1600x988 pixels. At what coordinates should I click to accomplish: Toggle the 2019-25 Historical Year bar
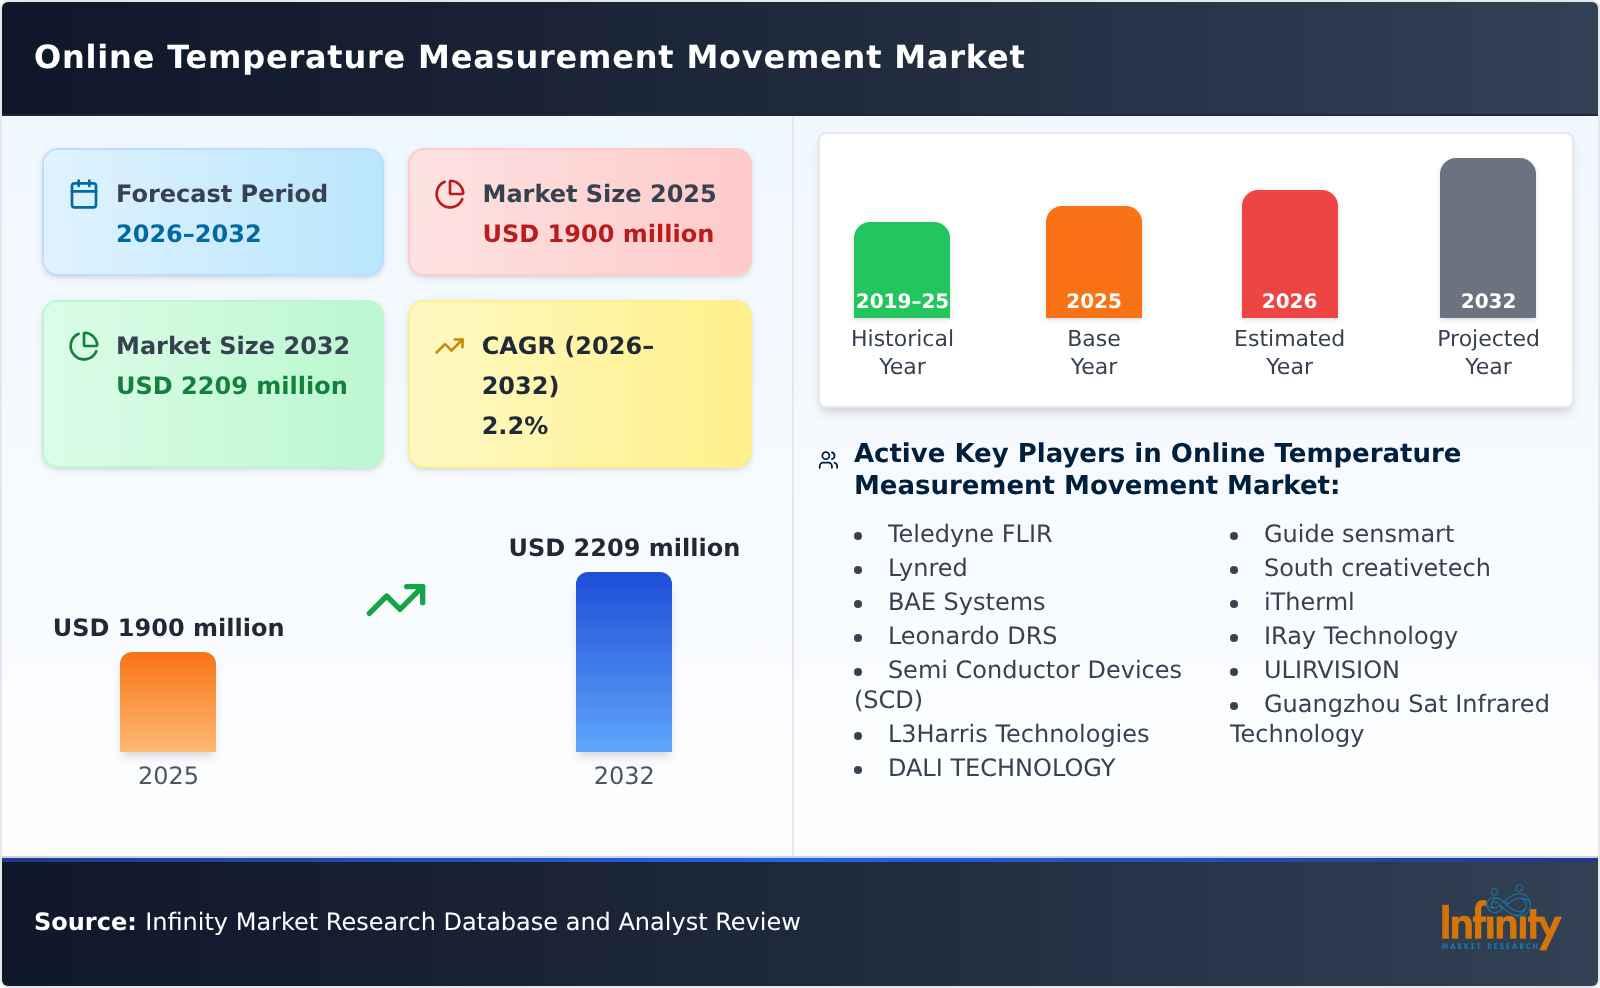[901, 268]
